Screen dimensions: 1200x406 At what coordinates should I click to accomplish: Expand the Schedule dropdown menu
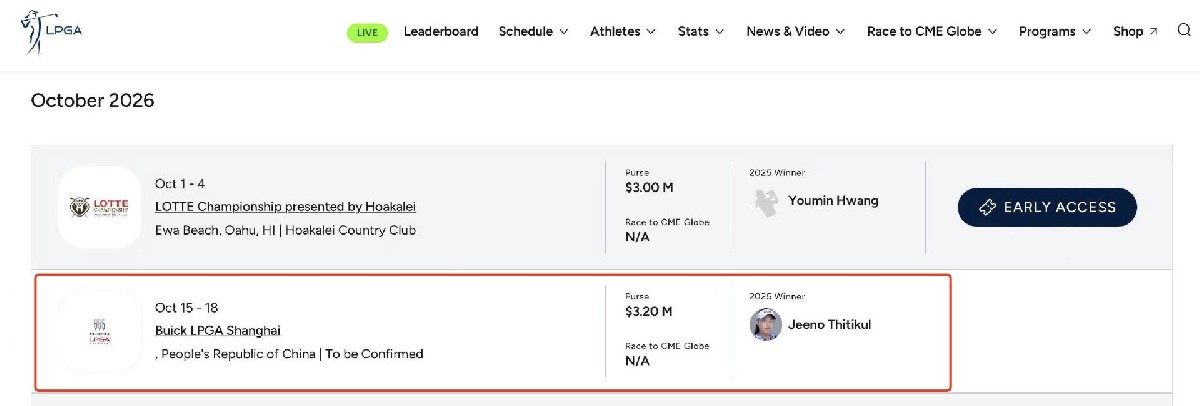click(x=533, y=32)
